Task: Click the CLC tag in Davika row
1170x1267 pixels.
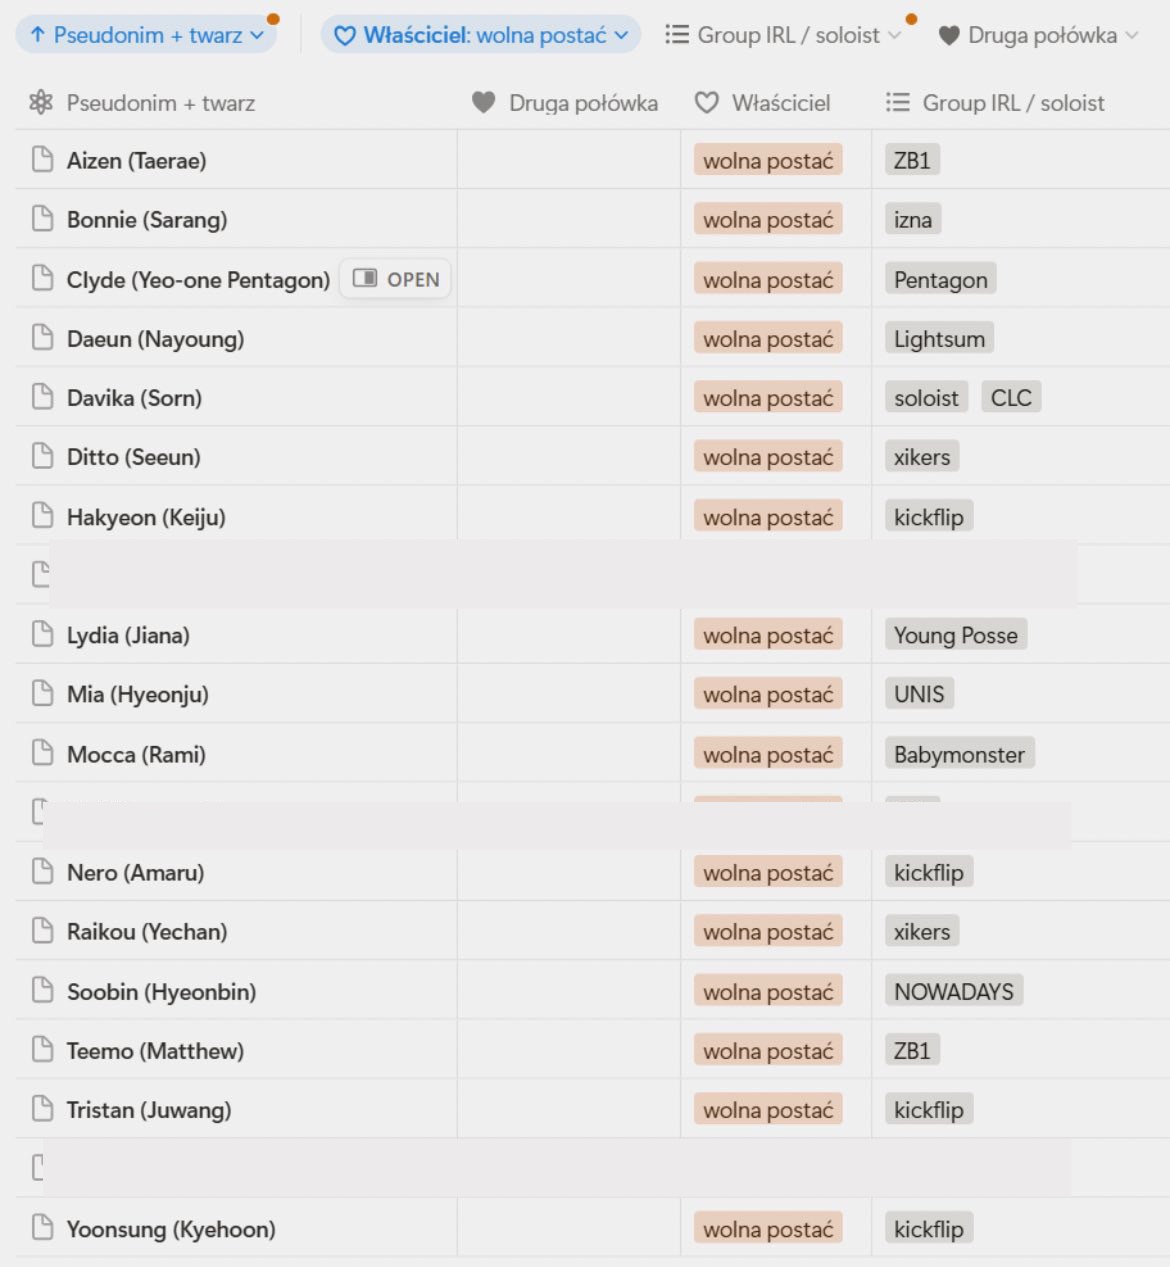Action: (1011, 398)
